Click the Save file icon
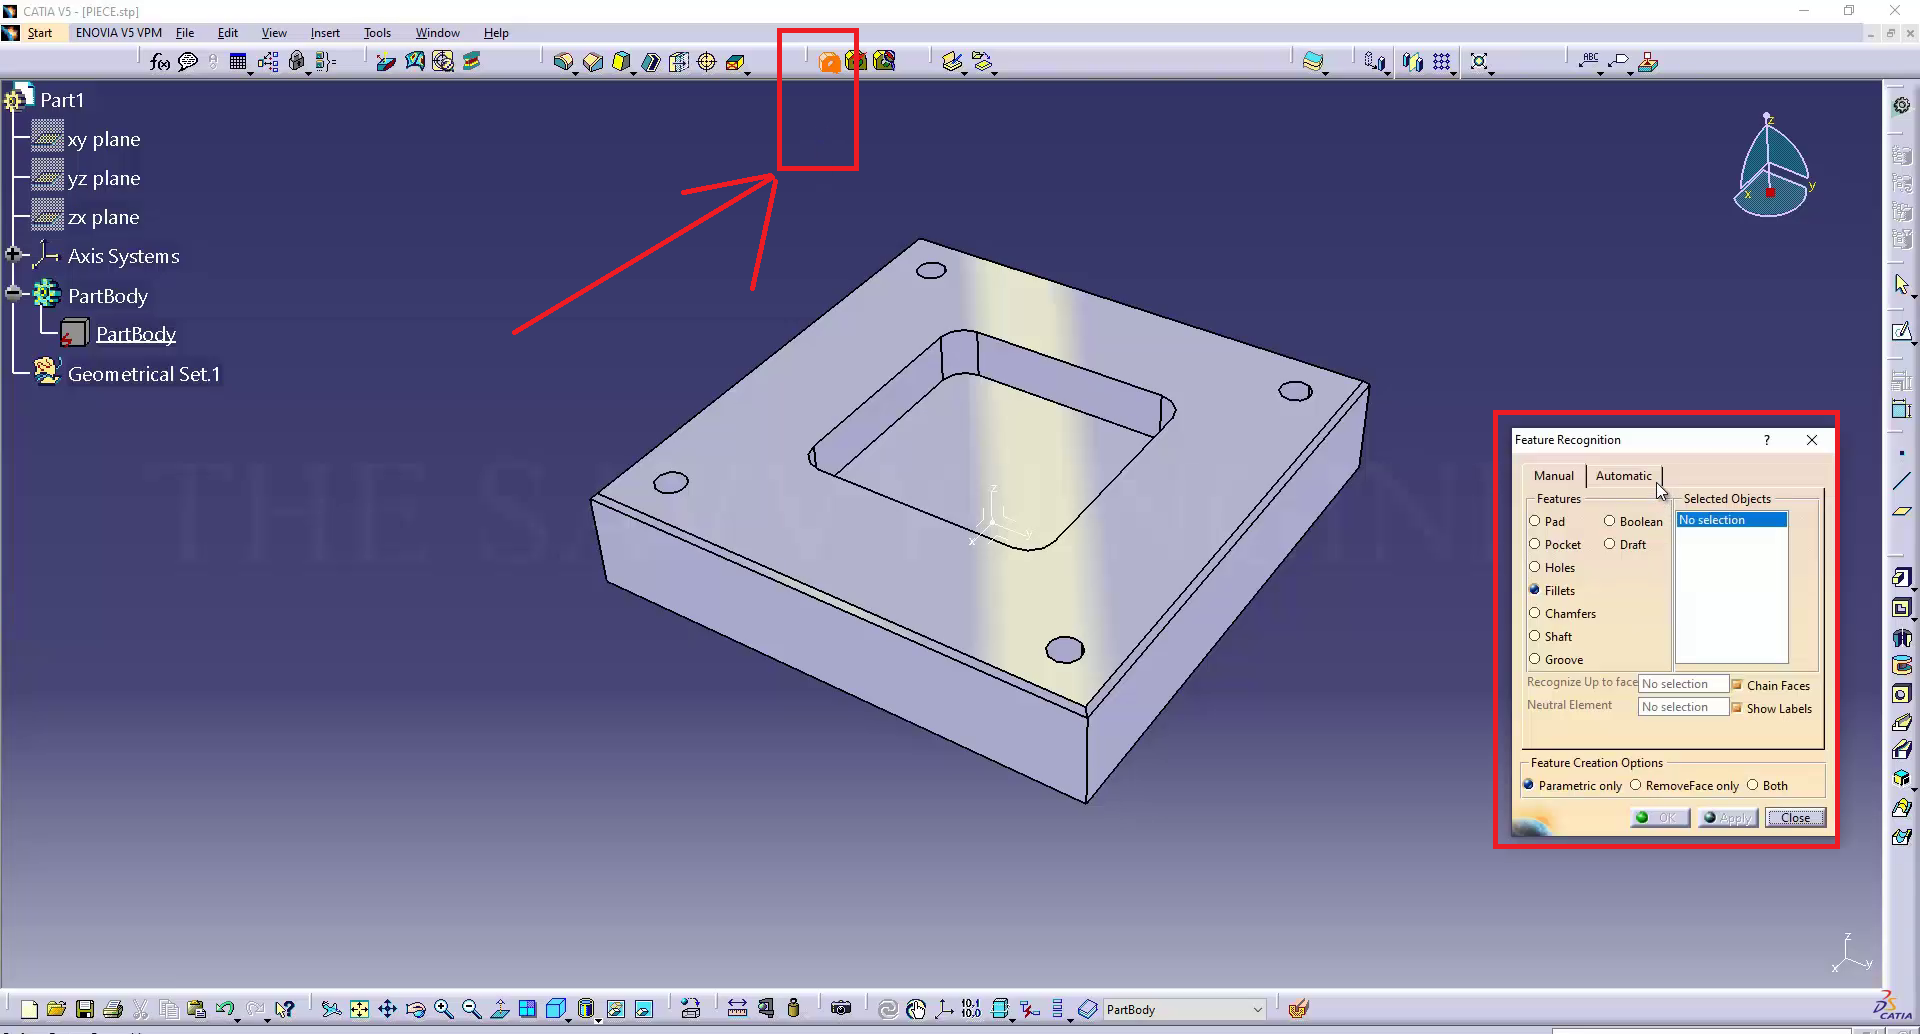Screen dimensions: 1920x1034 pyautogui.click(x=85, y=1009)
